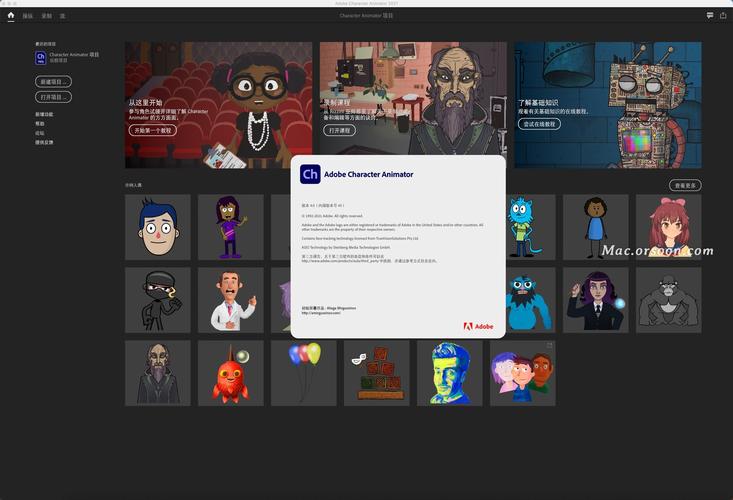Select the dark-robed bearded wizard puppet

[x=158, y=373]
